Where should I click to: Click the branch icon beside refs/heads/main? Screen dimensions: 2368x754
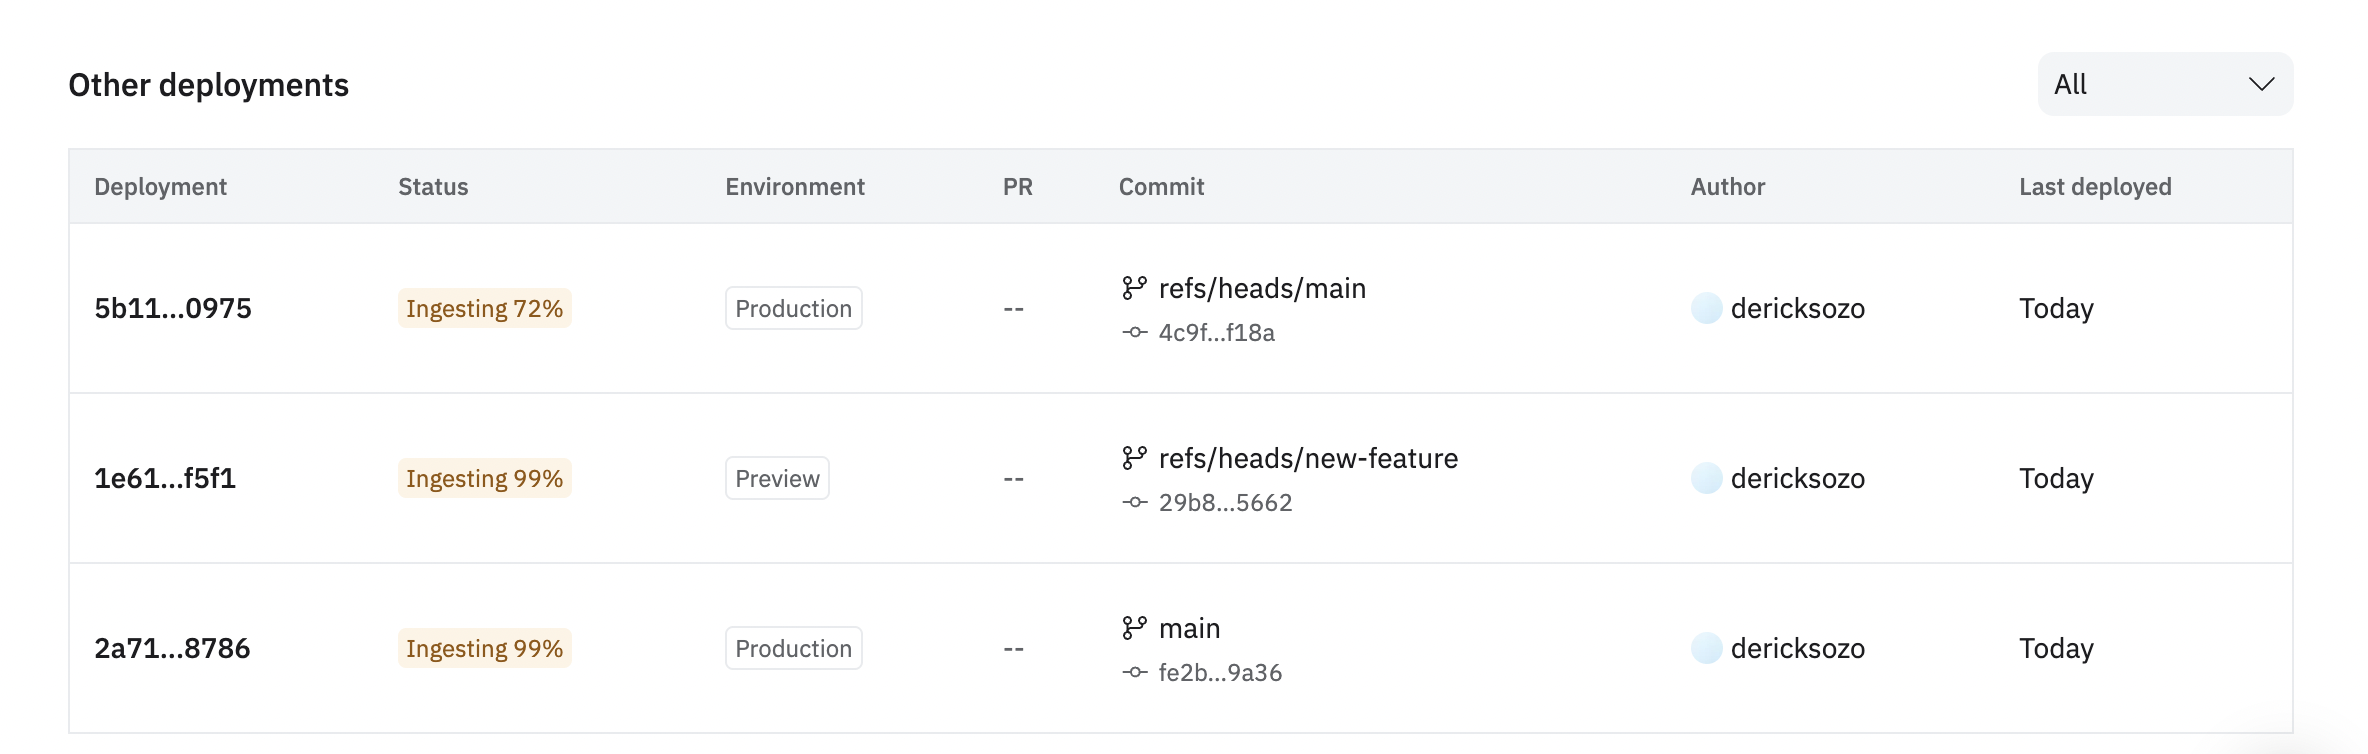[x=1134, y=288]
